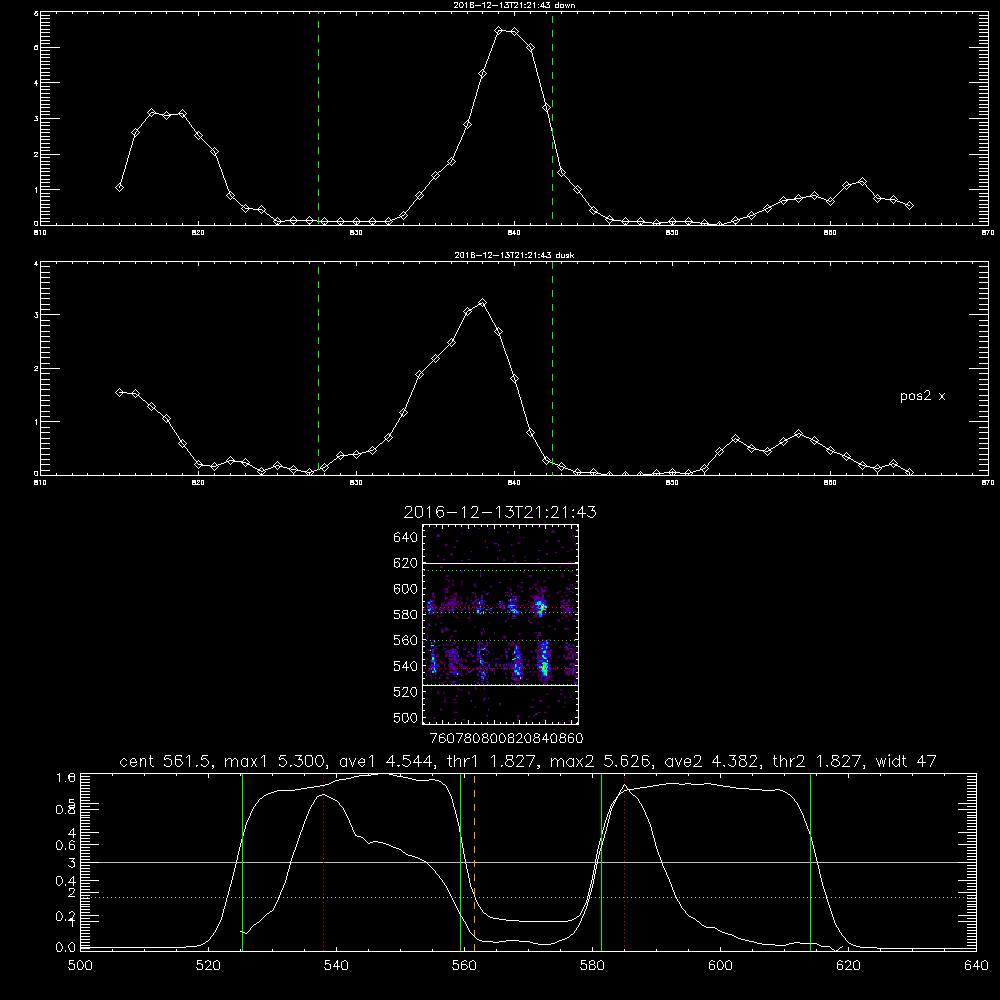Click the '540' x-axis label of bottom plot
This screenshot has height=1000, width=1000.
click(x=336, y=966)
